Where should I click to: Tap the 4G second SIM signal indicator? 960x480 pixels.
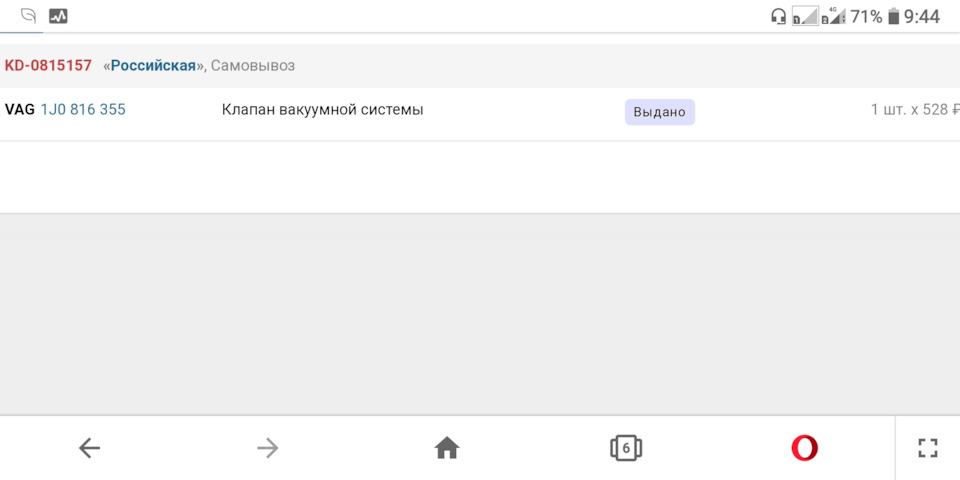coord(832,16)
